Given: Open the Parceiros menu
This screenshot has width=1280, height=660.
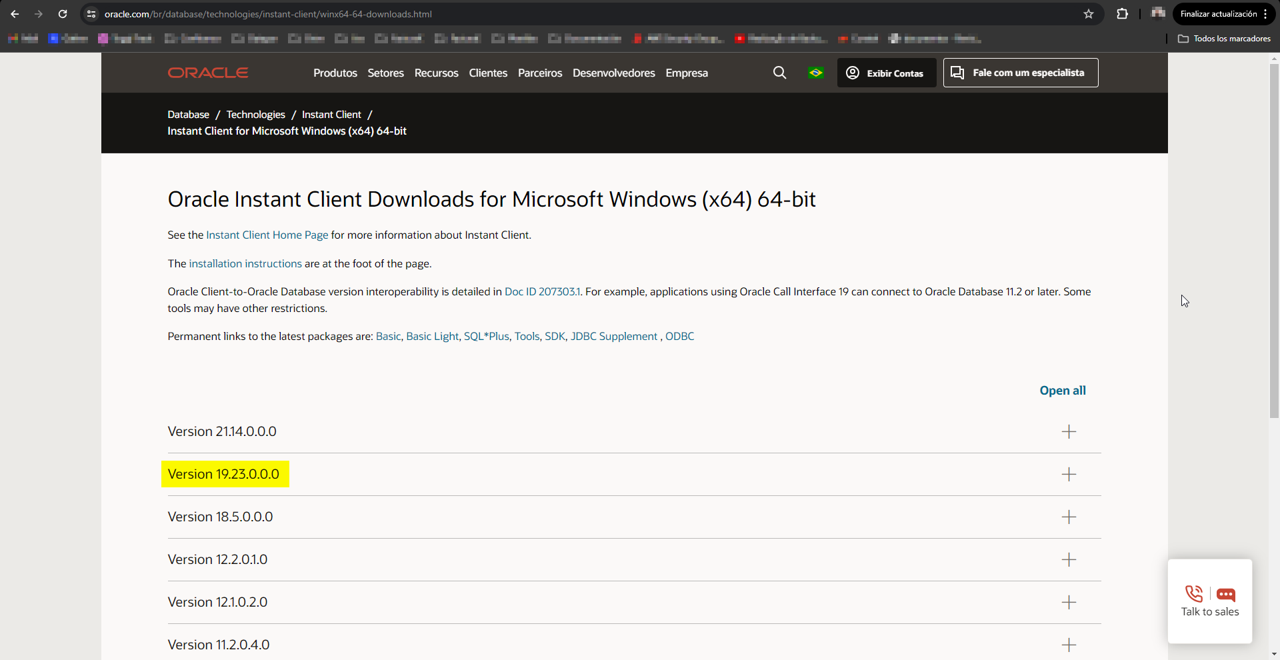Looking at the screenshot, I should click(x=540, y=73).
